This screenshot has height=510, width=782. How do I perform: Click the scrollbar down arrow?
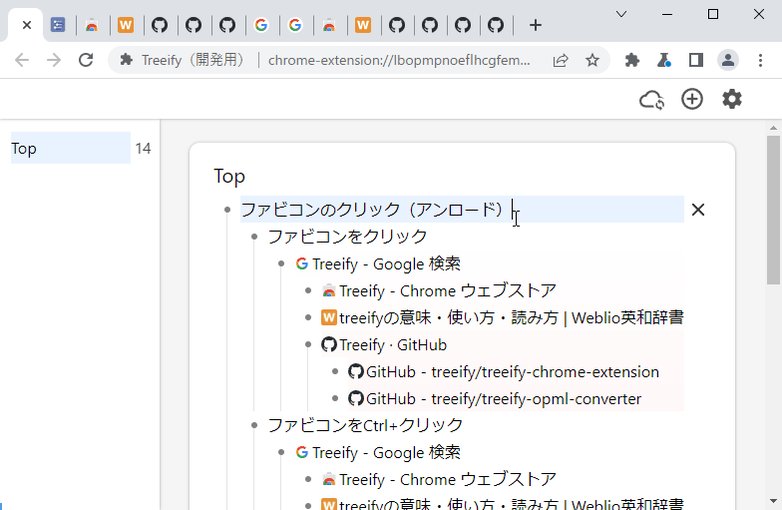773,501
